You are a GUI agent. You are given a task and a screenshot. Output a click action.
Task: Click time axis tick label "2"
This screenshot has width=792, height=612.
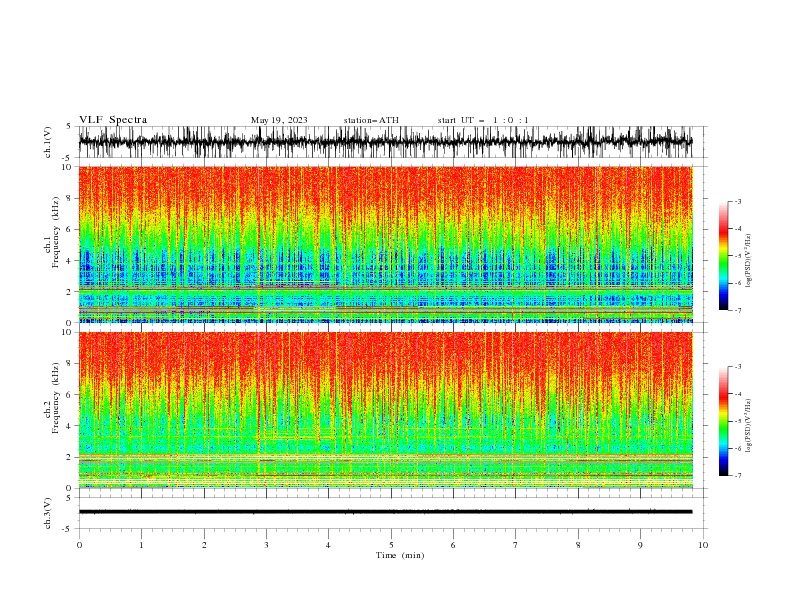tap(204, 545)
